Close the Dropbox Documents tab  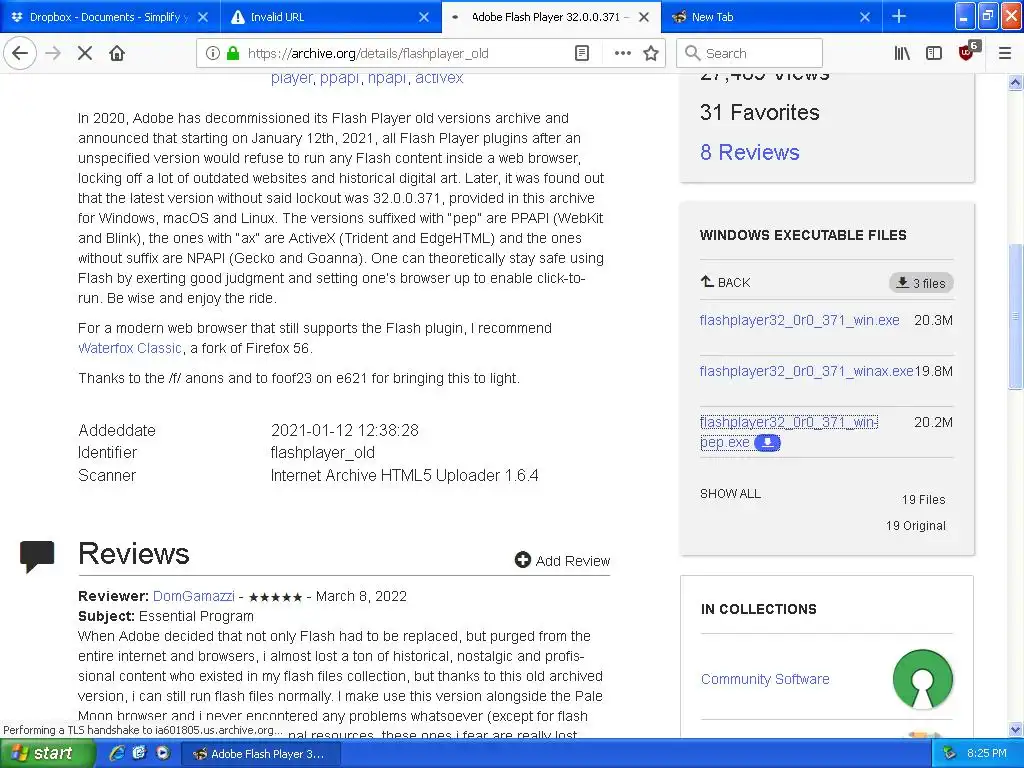(x=203, y=17)
